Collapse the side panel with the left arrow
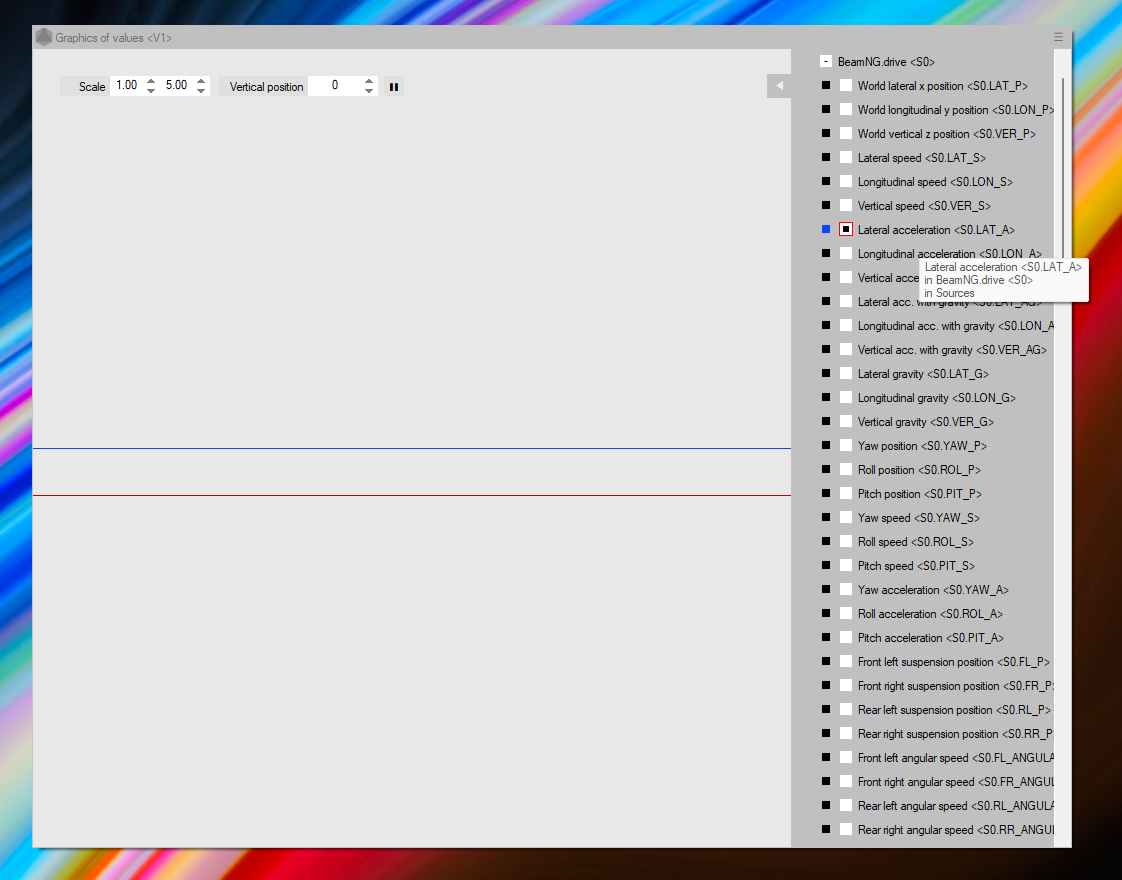 pos(779,86)
